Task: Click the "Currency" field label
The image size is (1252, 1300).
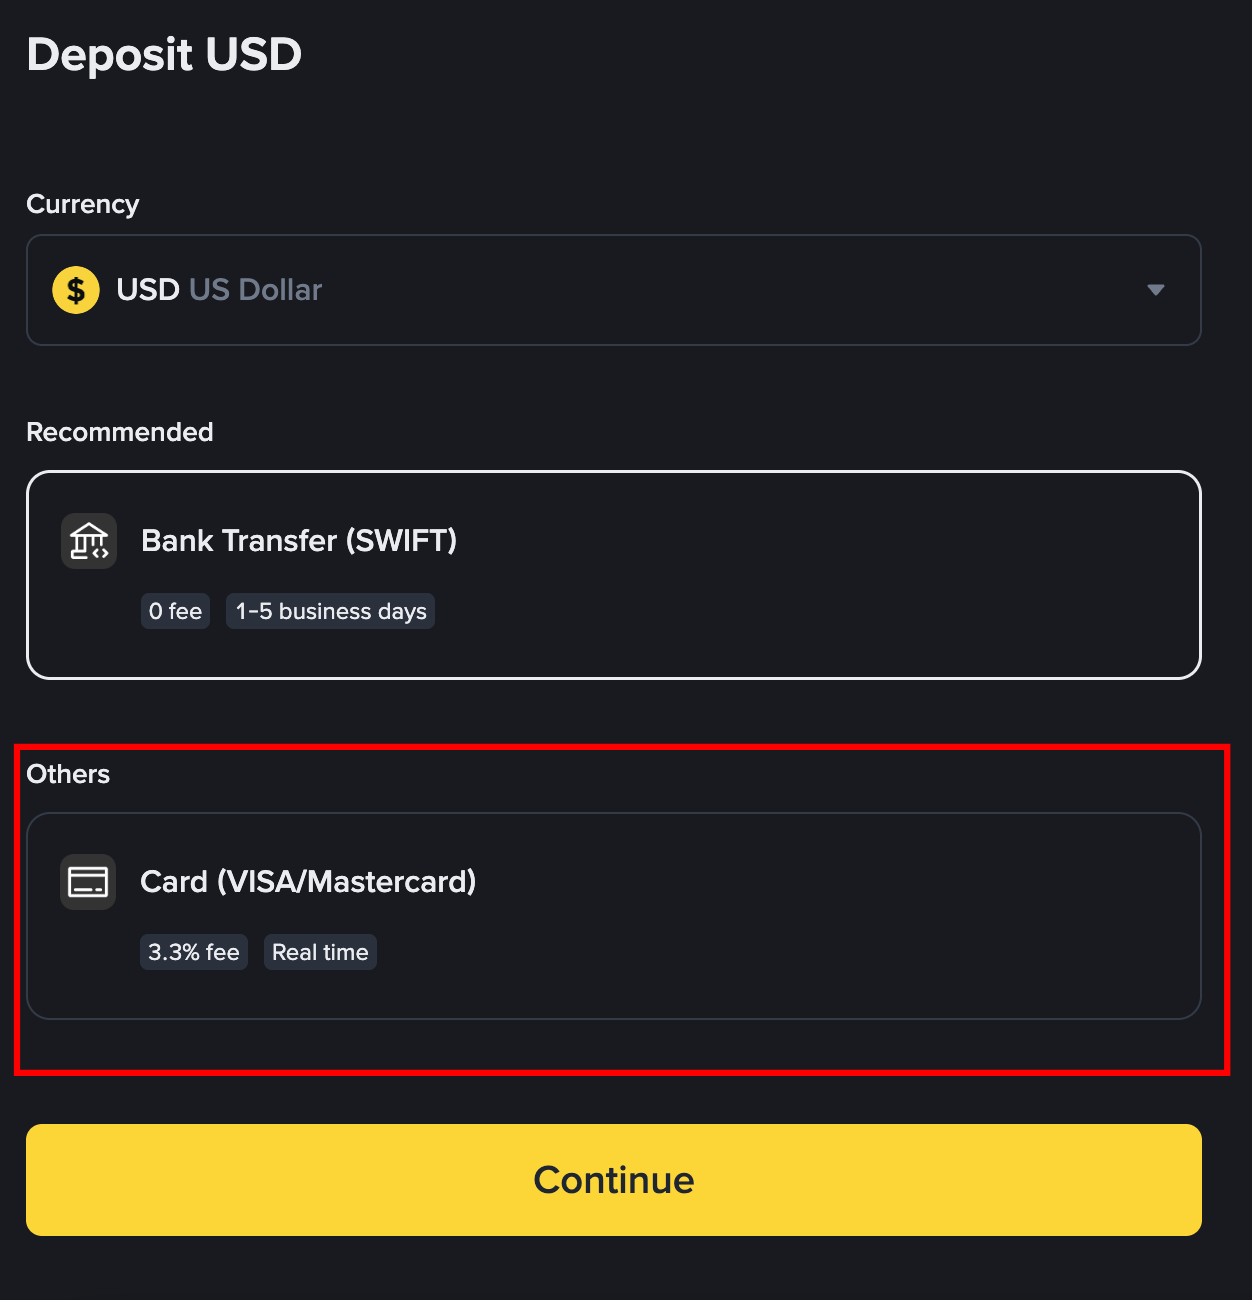Action: (x=83, y=204)
